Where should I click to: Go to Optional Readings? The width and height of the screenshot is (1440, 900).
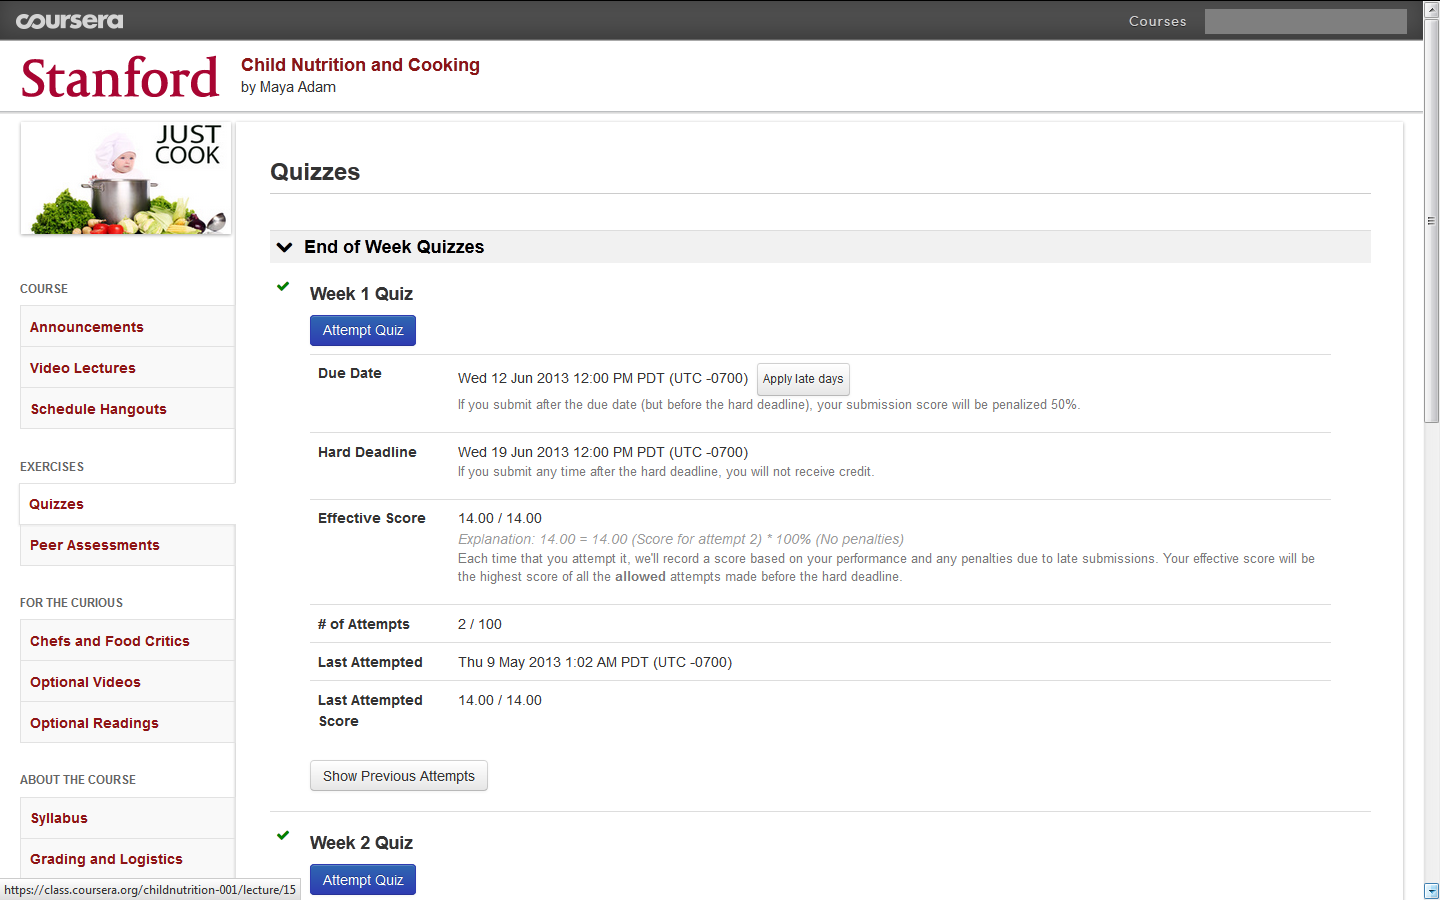click(127, 723)
